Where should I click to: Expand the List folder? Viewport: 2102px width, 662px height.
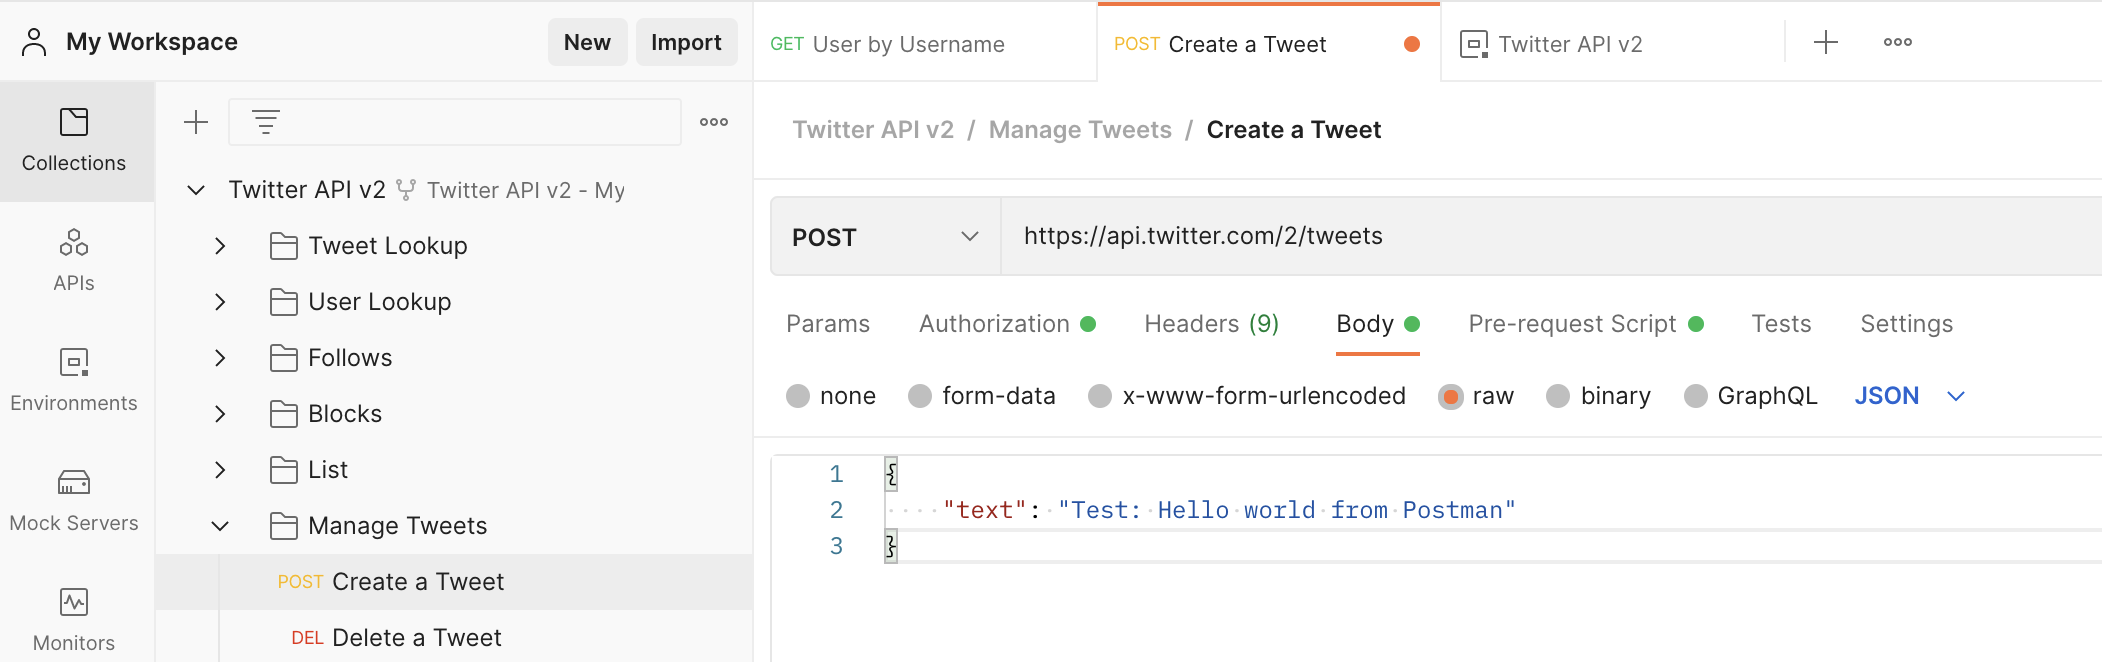(220, 470)
